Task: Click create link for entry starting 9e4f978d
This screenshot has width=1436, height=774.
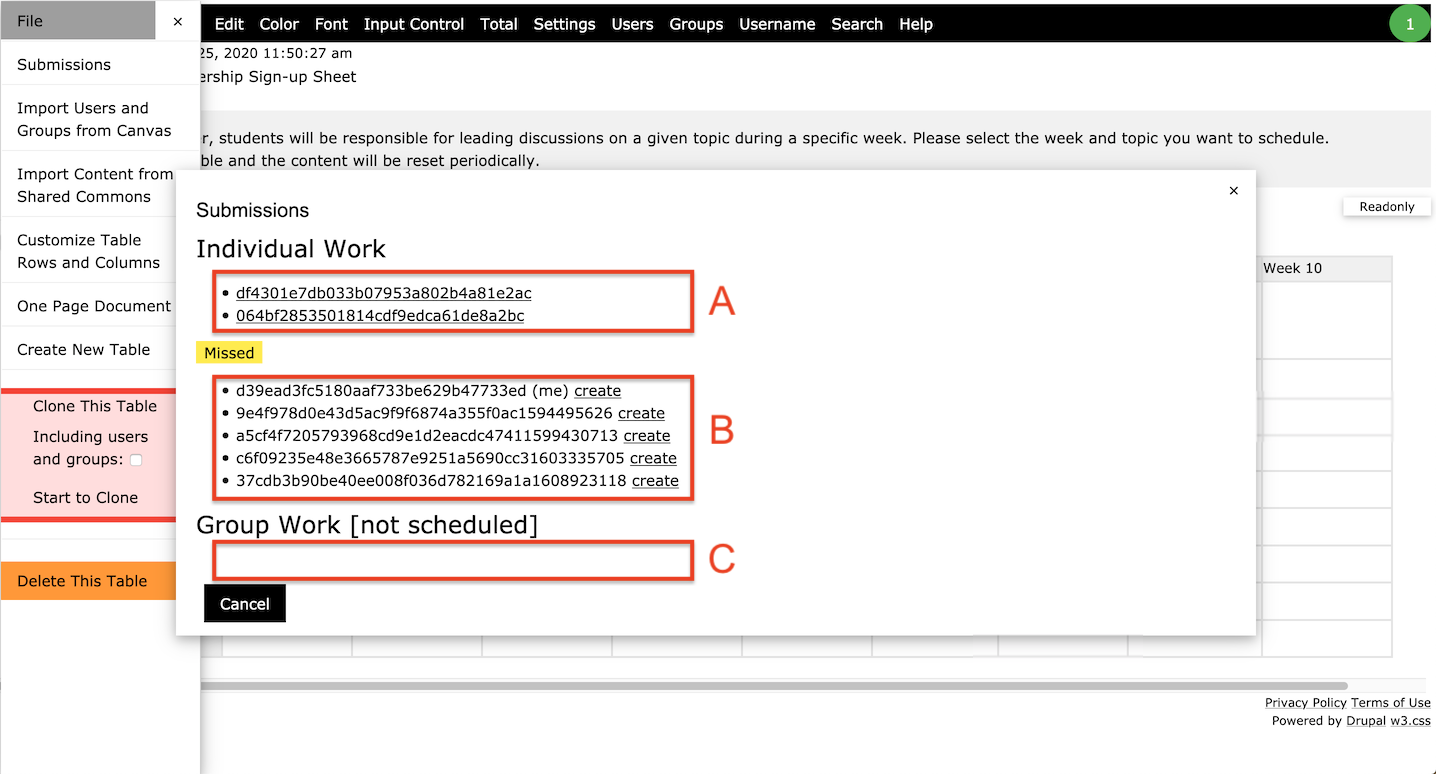Action: pos(641,413)
